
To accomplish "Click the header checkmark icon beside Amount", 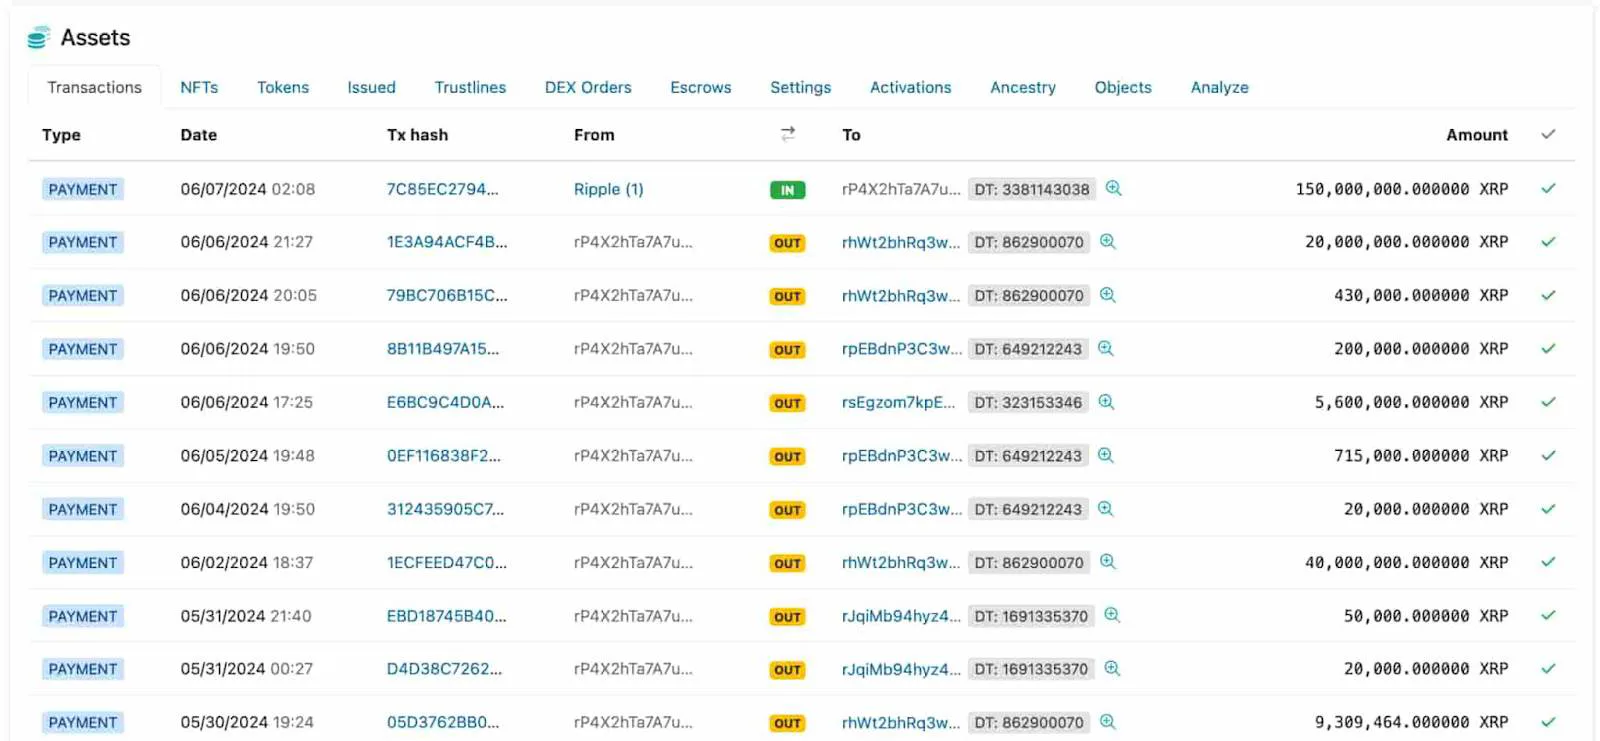I will tap(1548, 134).
